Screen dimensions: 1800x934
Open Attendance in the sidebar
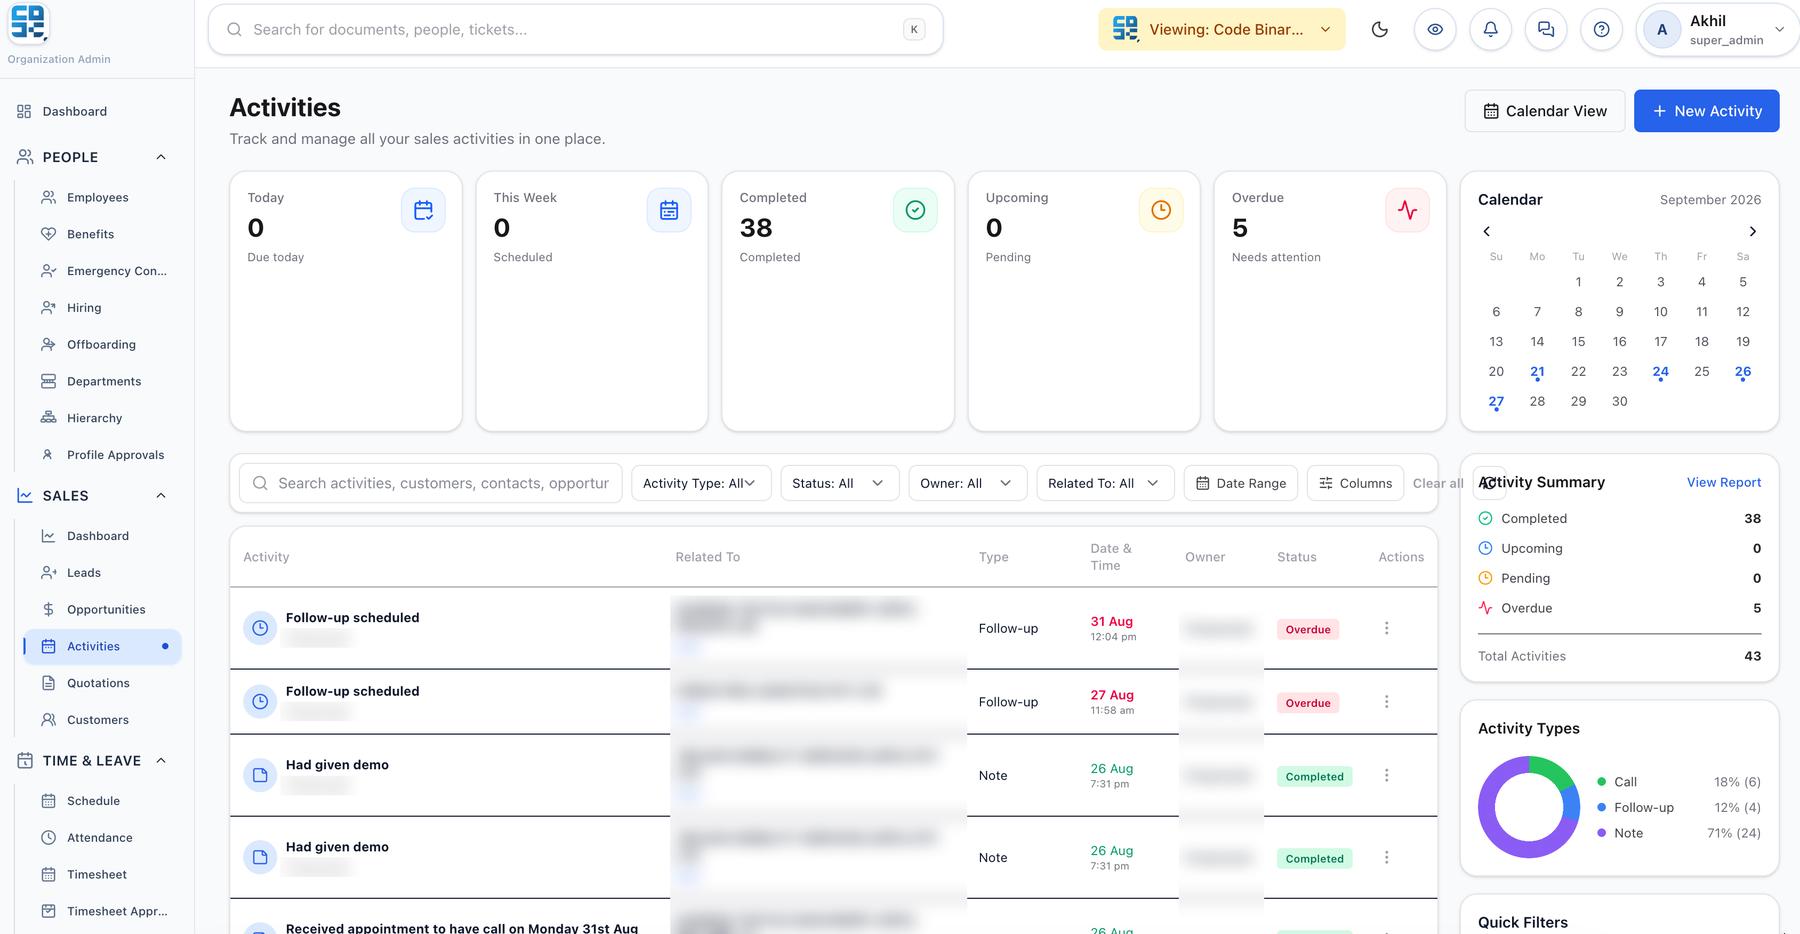(100, 838)
